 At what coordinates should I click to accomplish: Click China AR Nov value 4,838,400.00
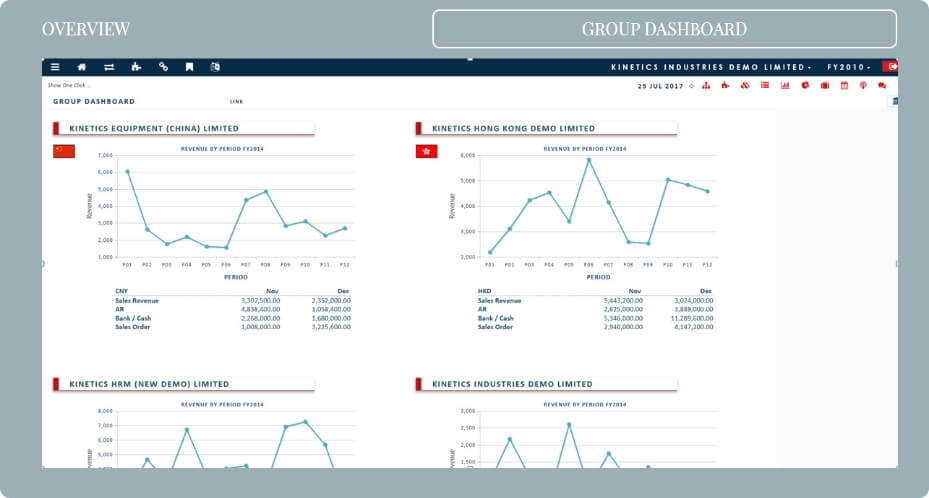point(261,309)
